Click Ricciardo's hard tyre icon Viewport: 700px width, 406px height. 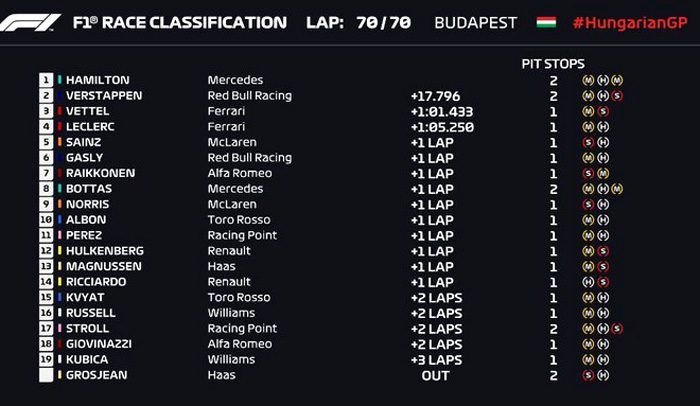pyautogui.click(x=588, y=282)
